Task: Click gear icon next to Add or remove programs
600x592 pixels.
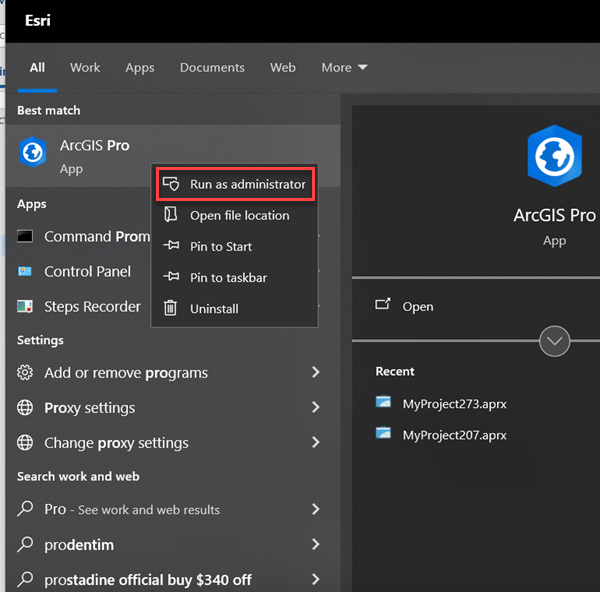Action: click(x=25, y=372)
